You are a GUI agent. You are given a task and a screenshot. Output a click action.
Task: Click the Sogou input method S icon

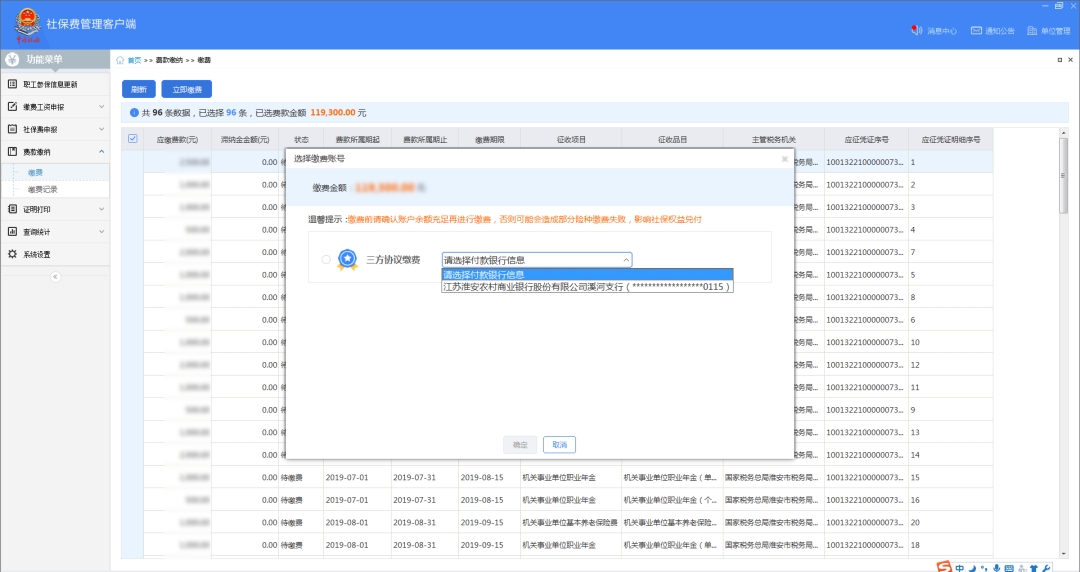[943, 567]
